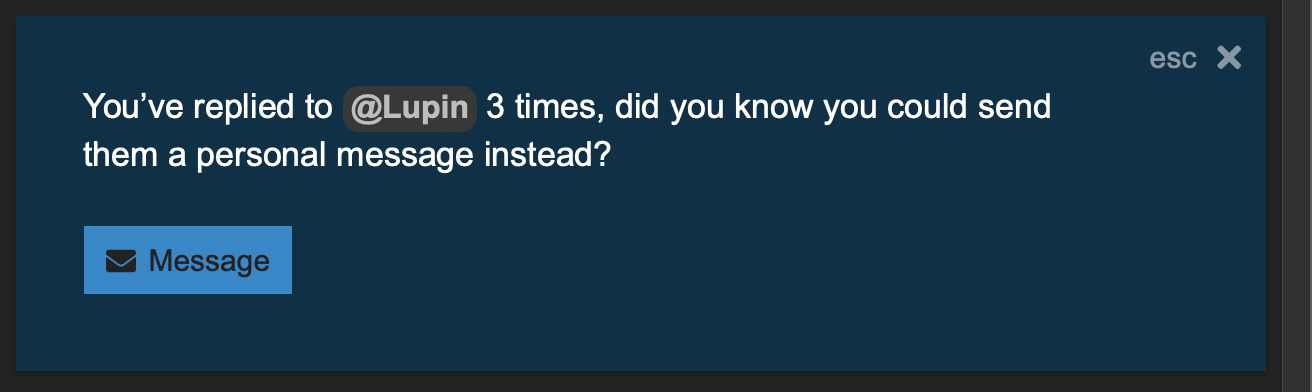
Task: Dismiss the notice with the X icon
Action: [1229, 58]
